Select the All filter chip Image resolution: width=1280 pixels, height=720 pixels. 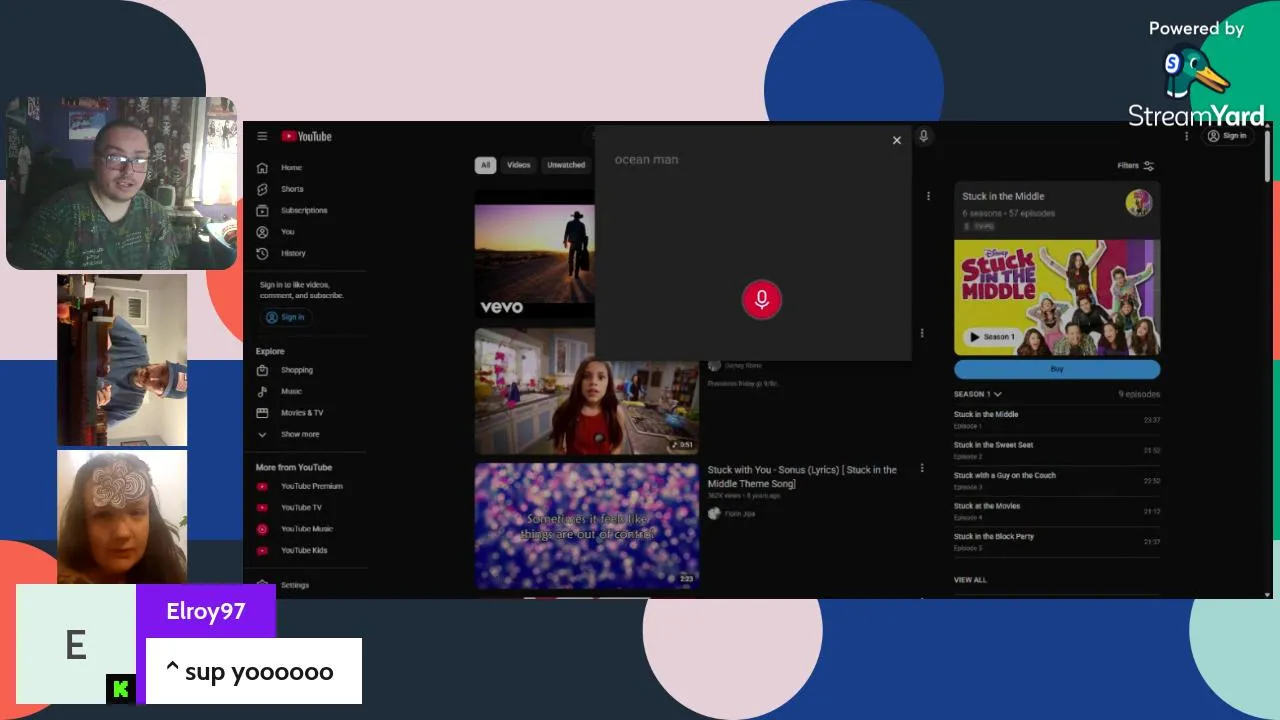click(x=485, y=165)
